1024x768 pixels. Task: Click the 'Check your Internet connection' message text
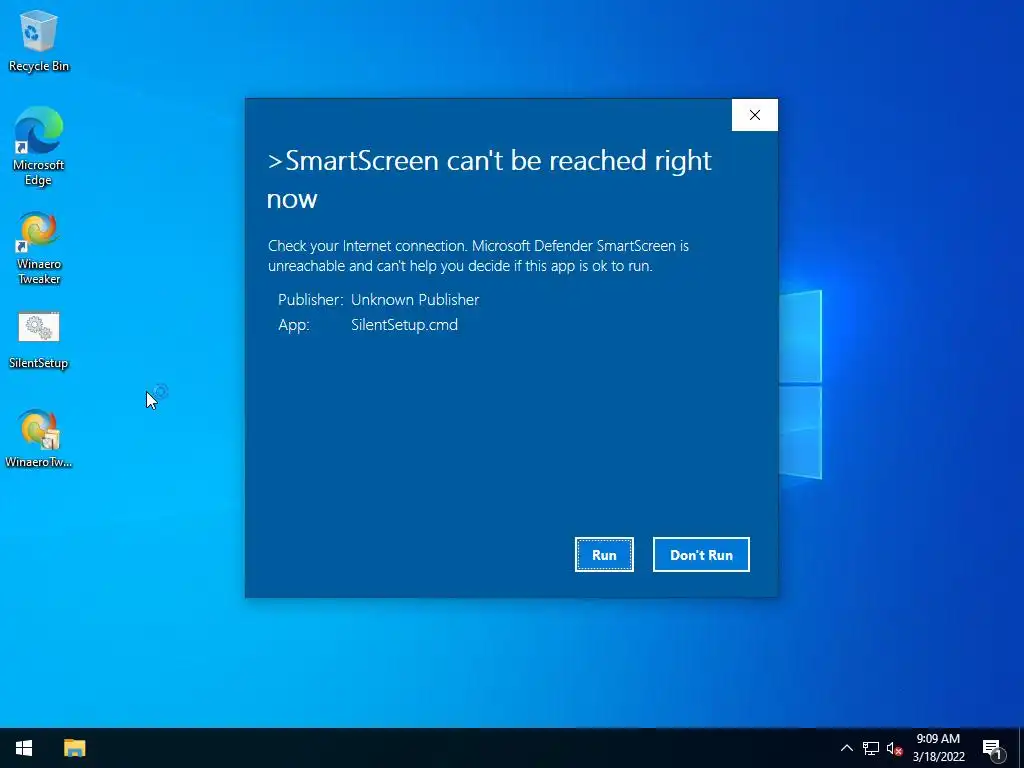click(x=478, y=255)
